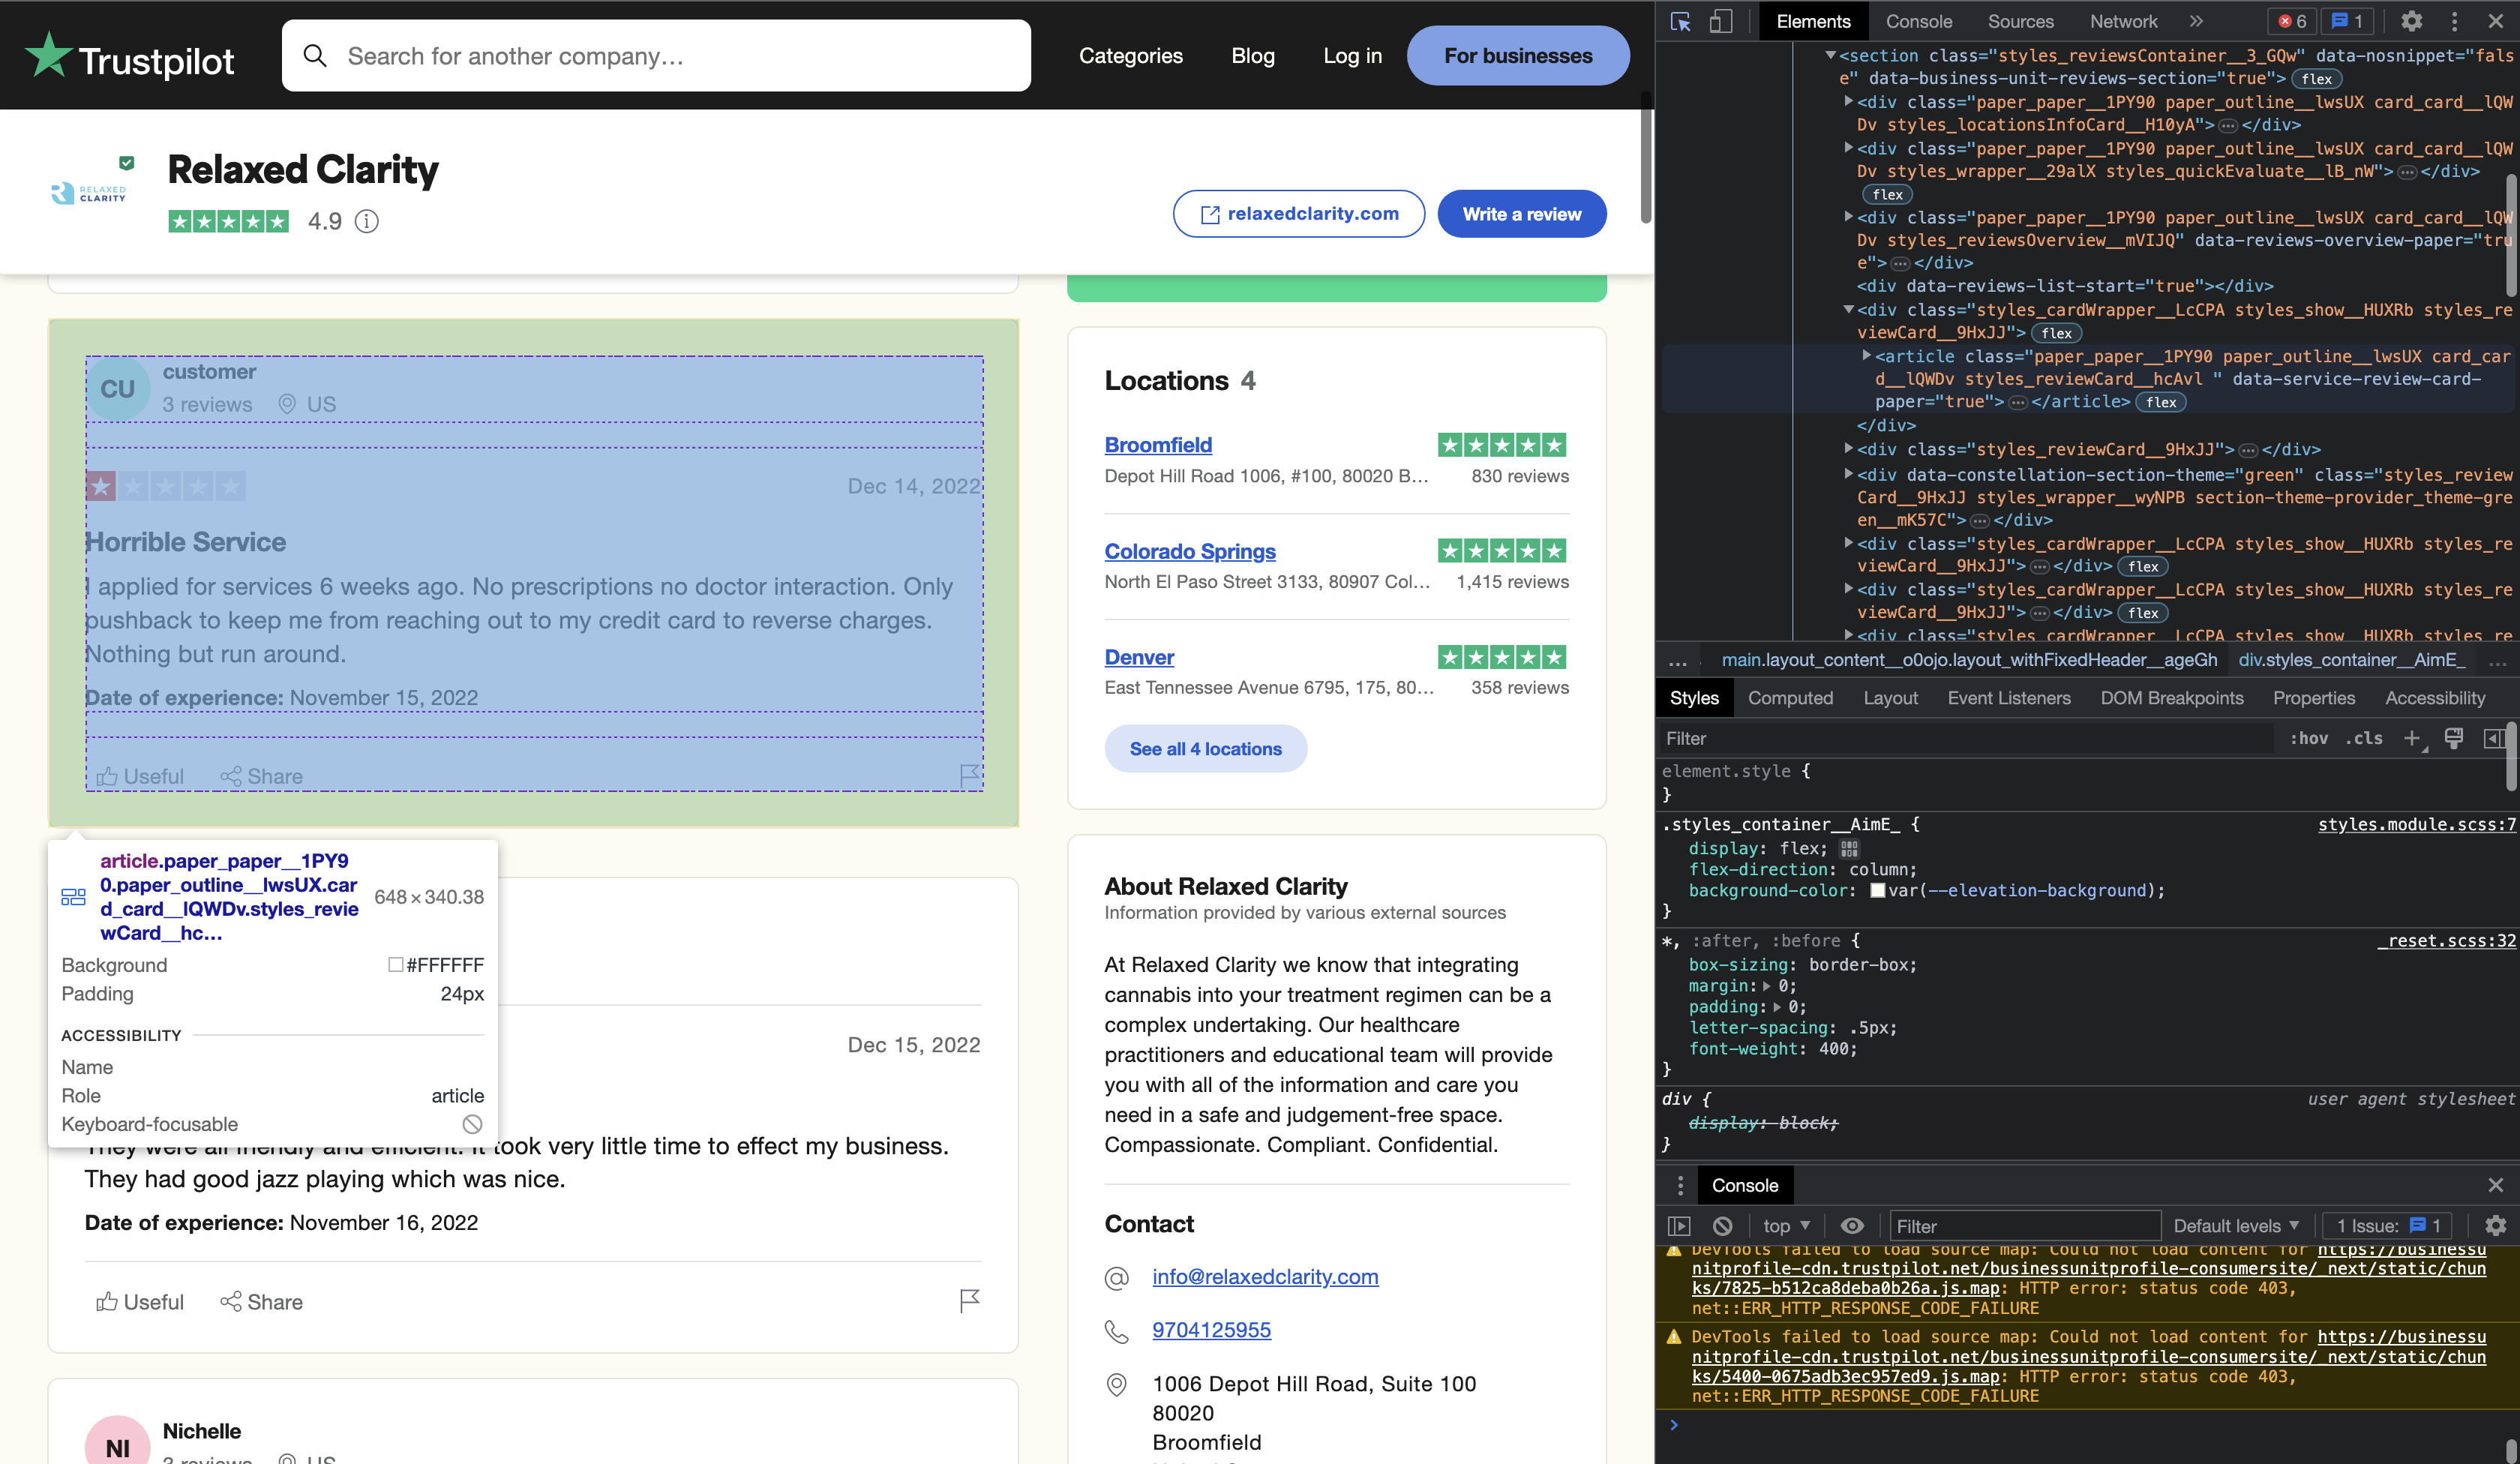Focus the Search for another company field
Screen dimensions: 2520x1464
click(656, 55)
